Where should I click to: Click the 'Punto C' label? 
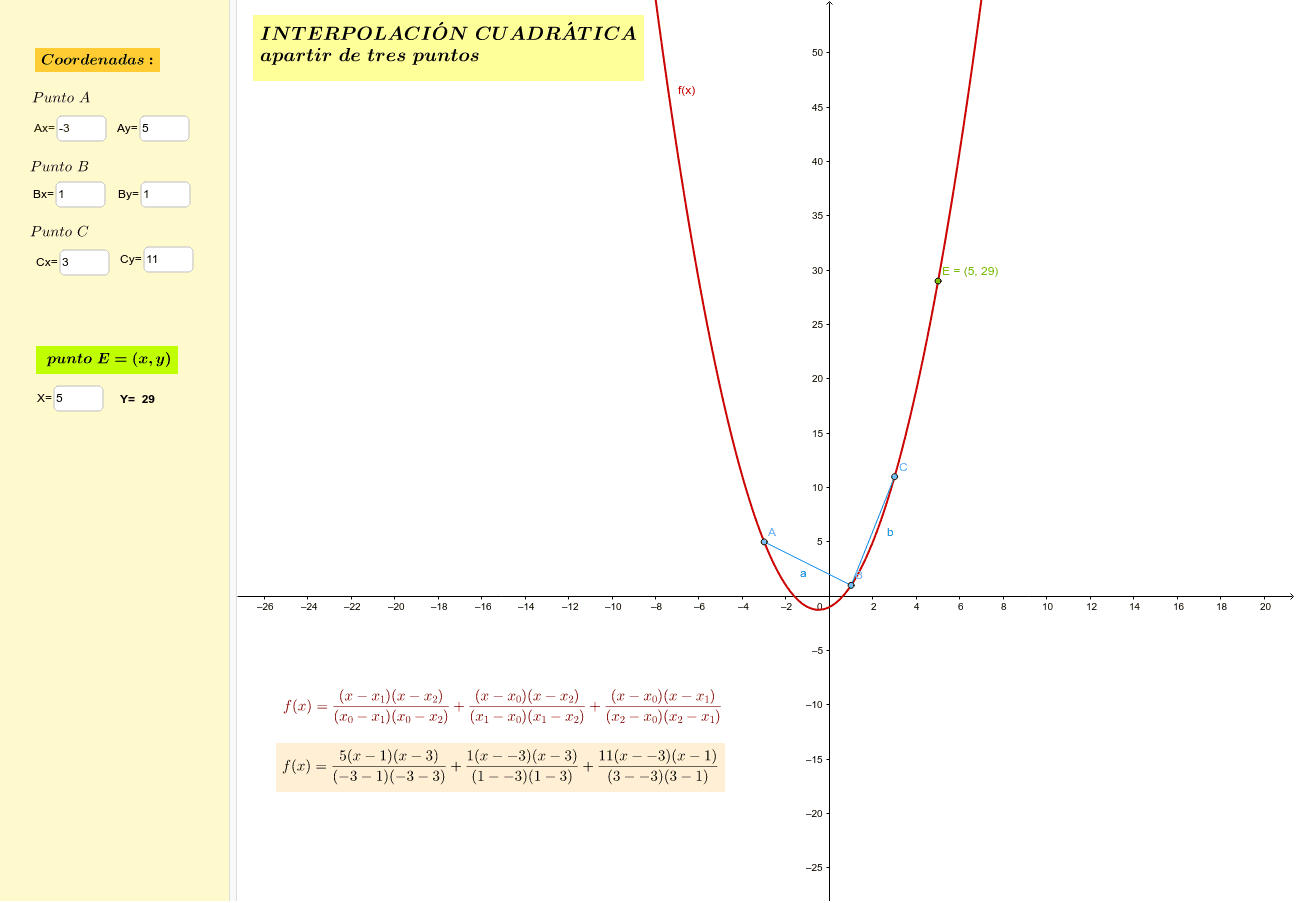(59, 231)
